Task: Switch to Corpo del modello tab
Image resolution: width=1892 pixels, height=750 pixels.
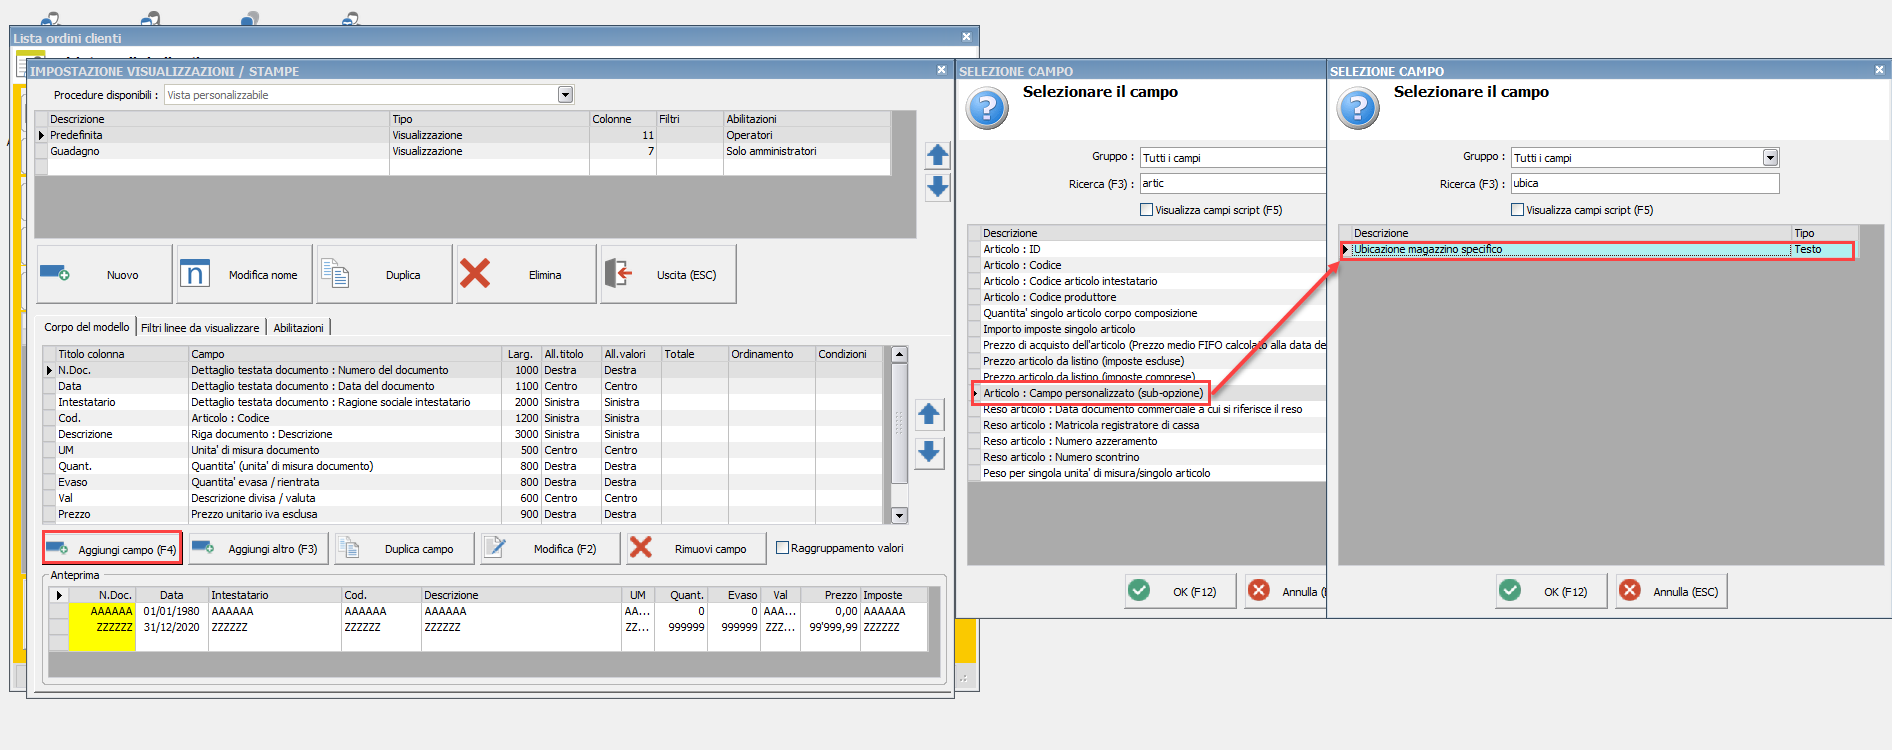Action: click(x=87, y=327)
